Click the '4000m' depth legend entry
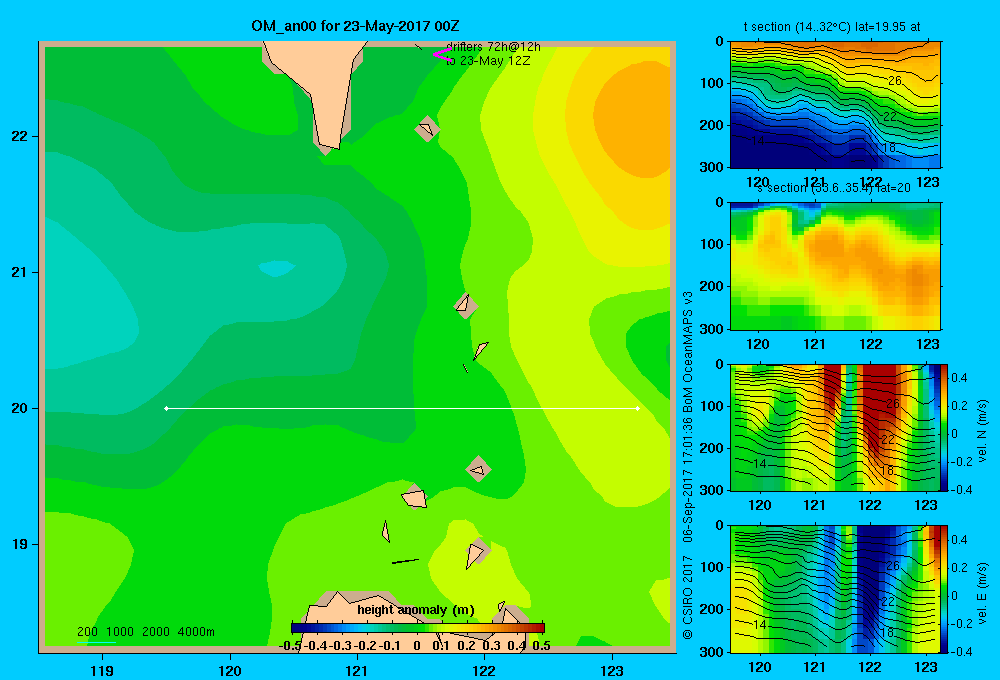This screenshot has width=1000, height=680. 196,632
